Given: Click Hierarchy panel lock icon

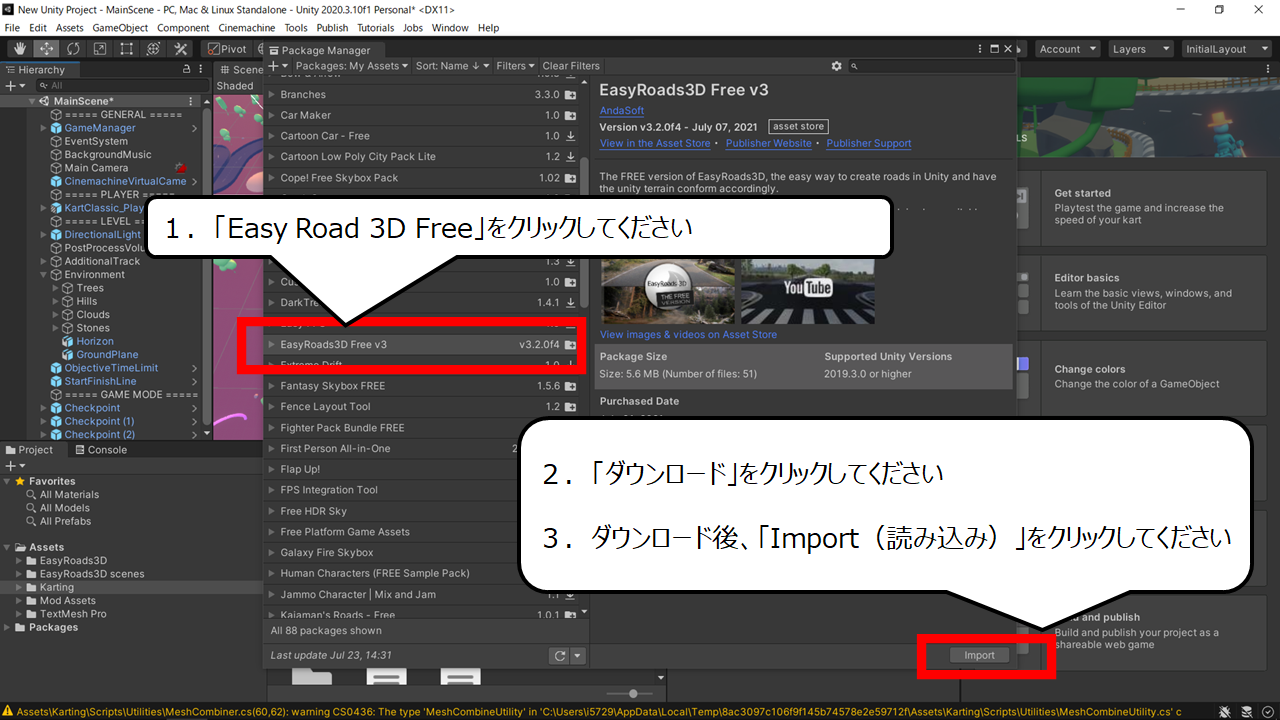Looking at the screenshot, I should coord(186,70).
